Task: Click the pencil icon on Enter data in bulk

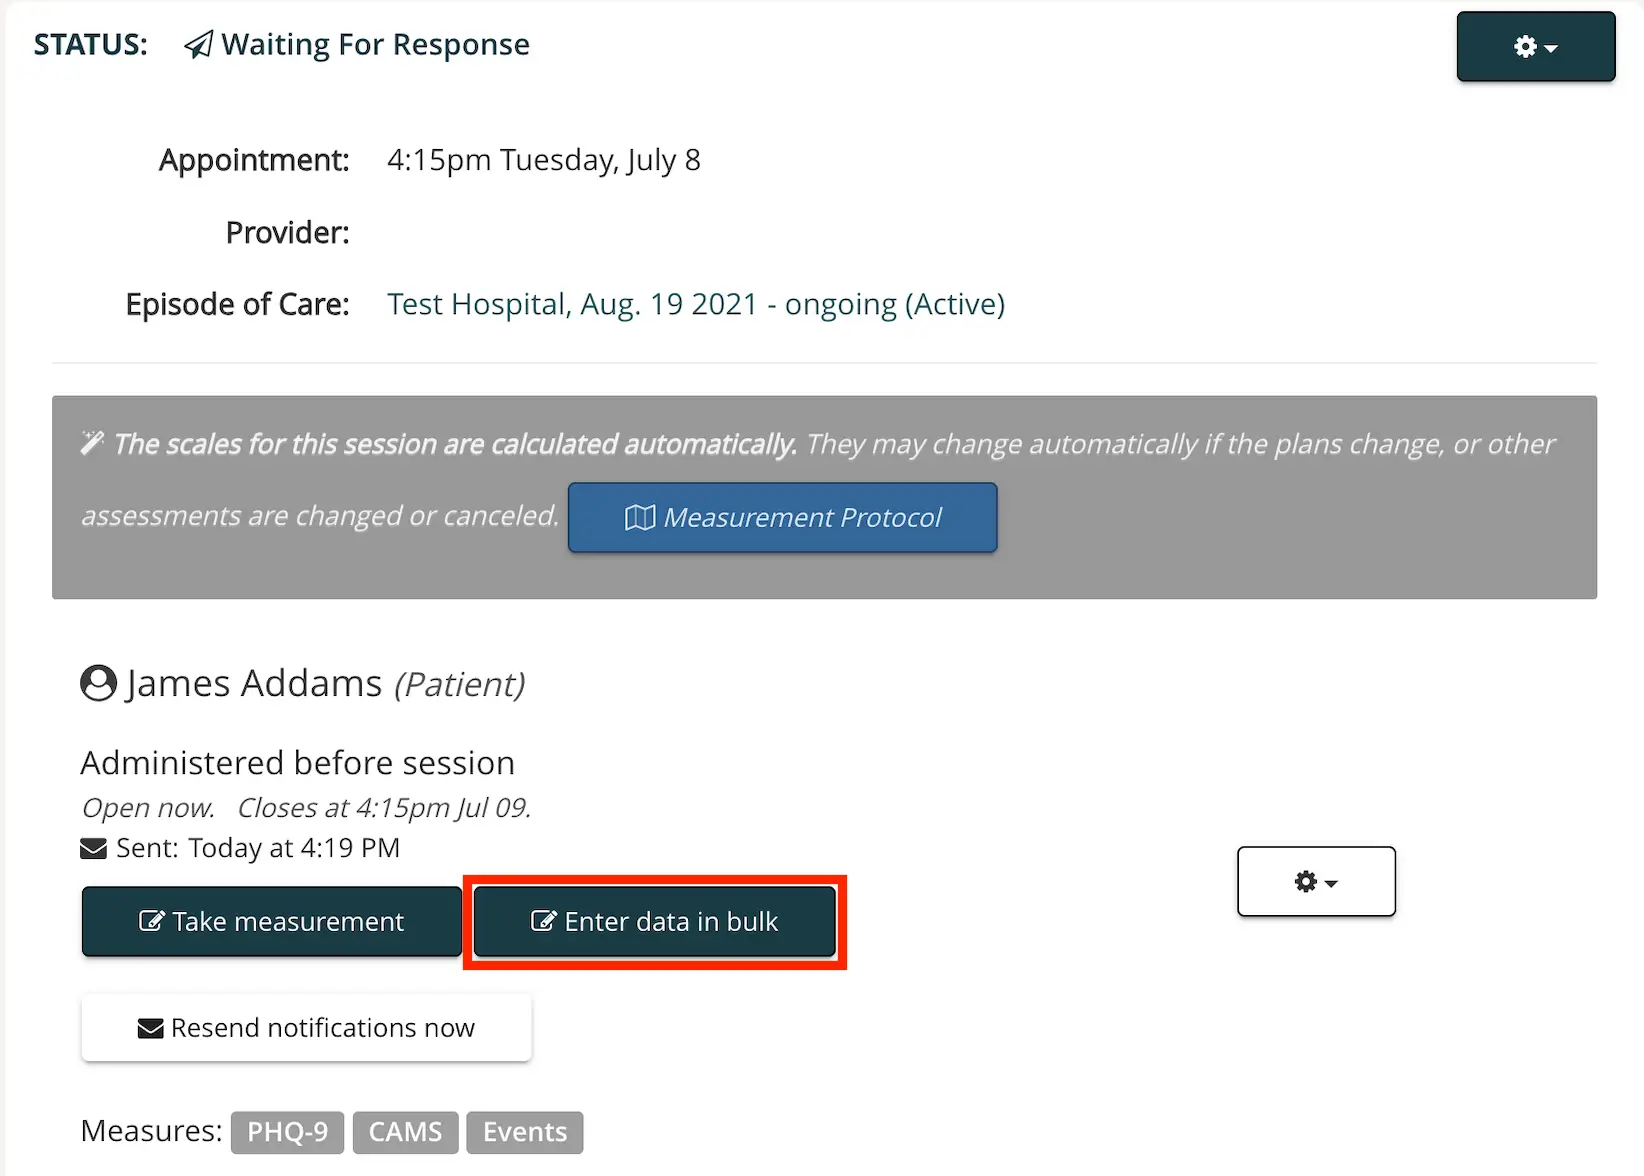Action: [x=543, y=921]
